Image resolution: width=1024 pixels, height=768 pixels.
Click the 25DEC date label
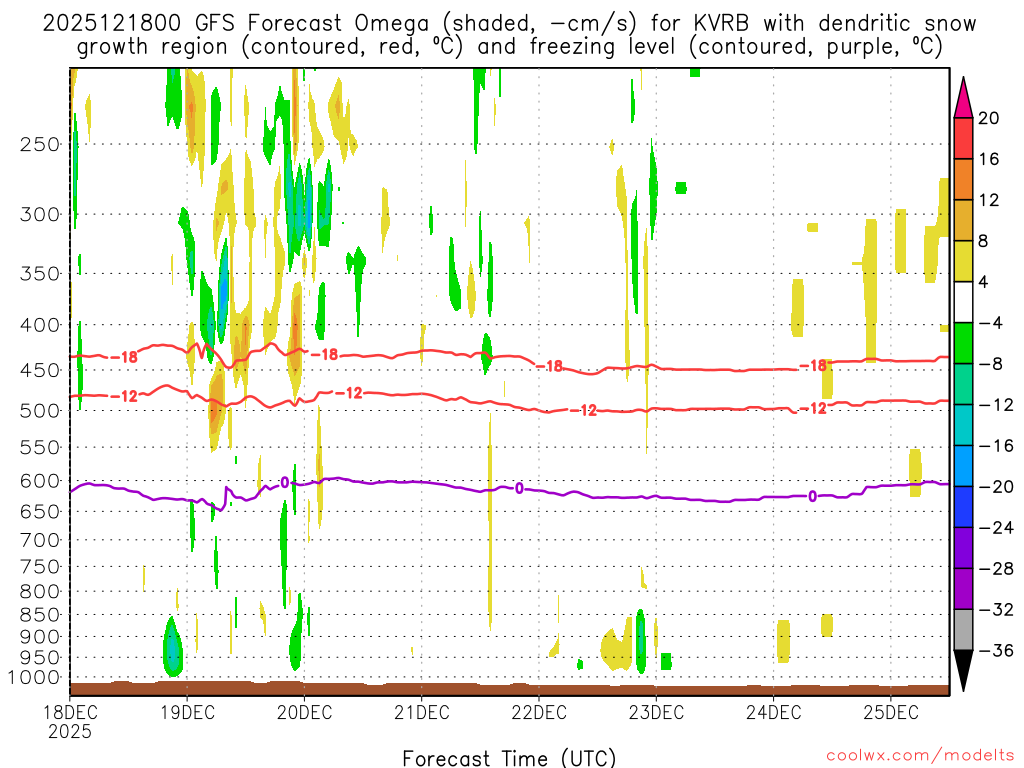[891, 712]
